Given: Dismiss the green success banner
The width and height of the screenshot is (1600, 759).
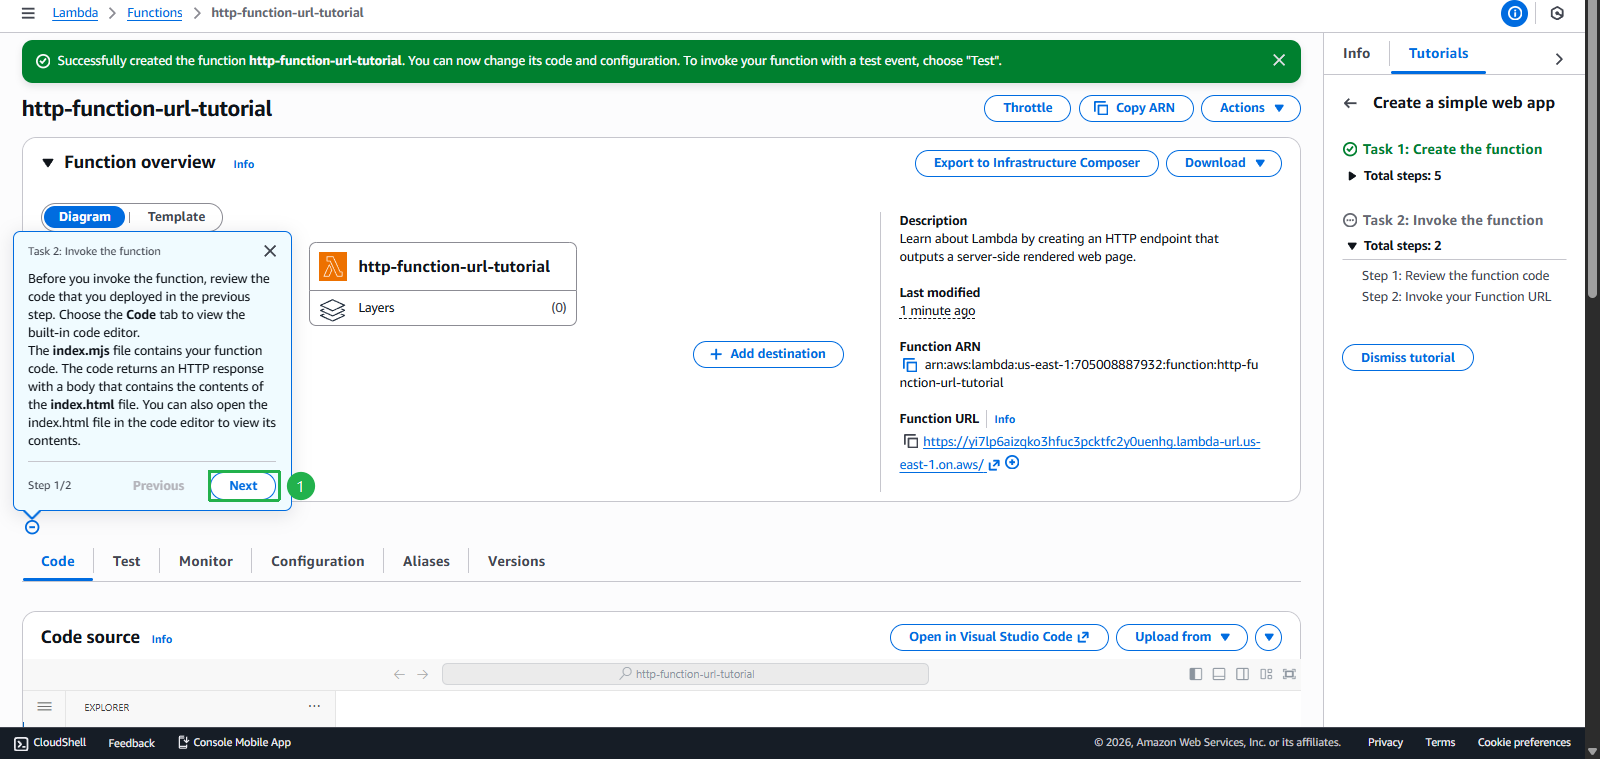Looking at the screenshot, I should pyautogui.click(x=1278, y=60).
